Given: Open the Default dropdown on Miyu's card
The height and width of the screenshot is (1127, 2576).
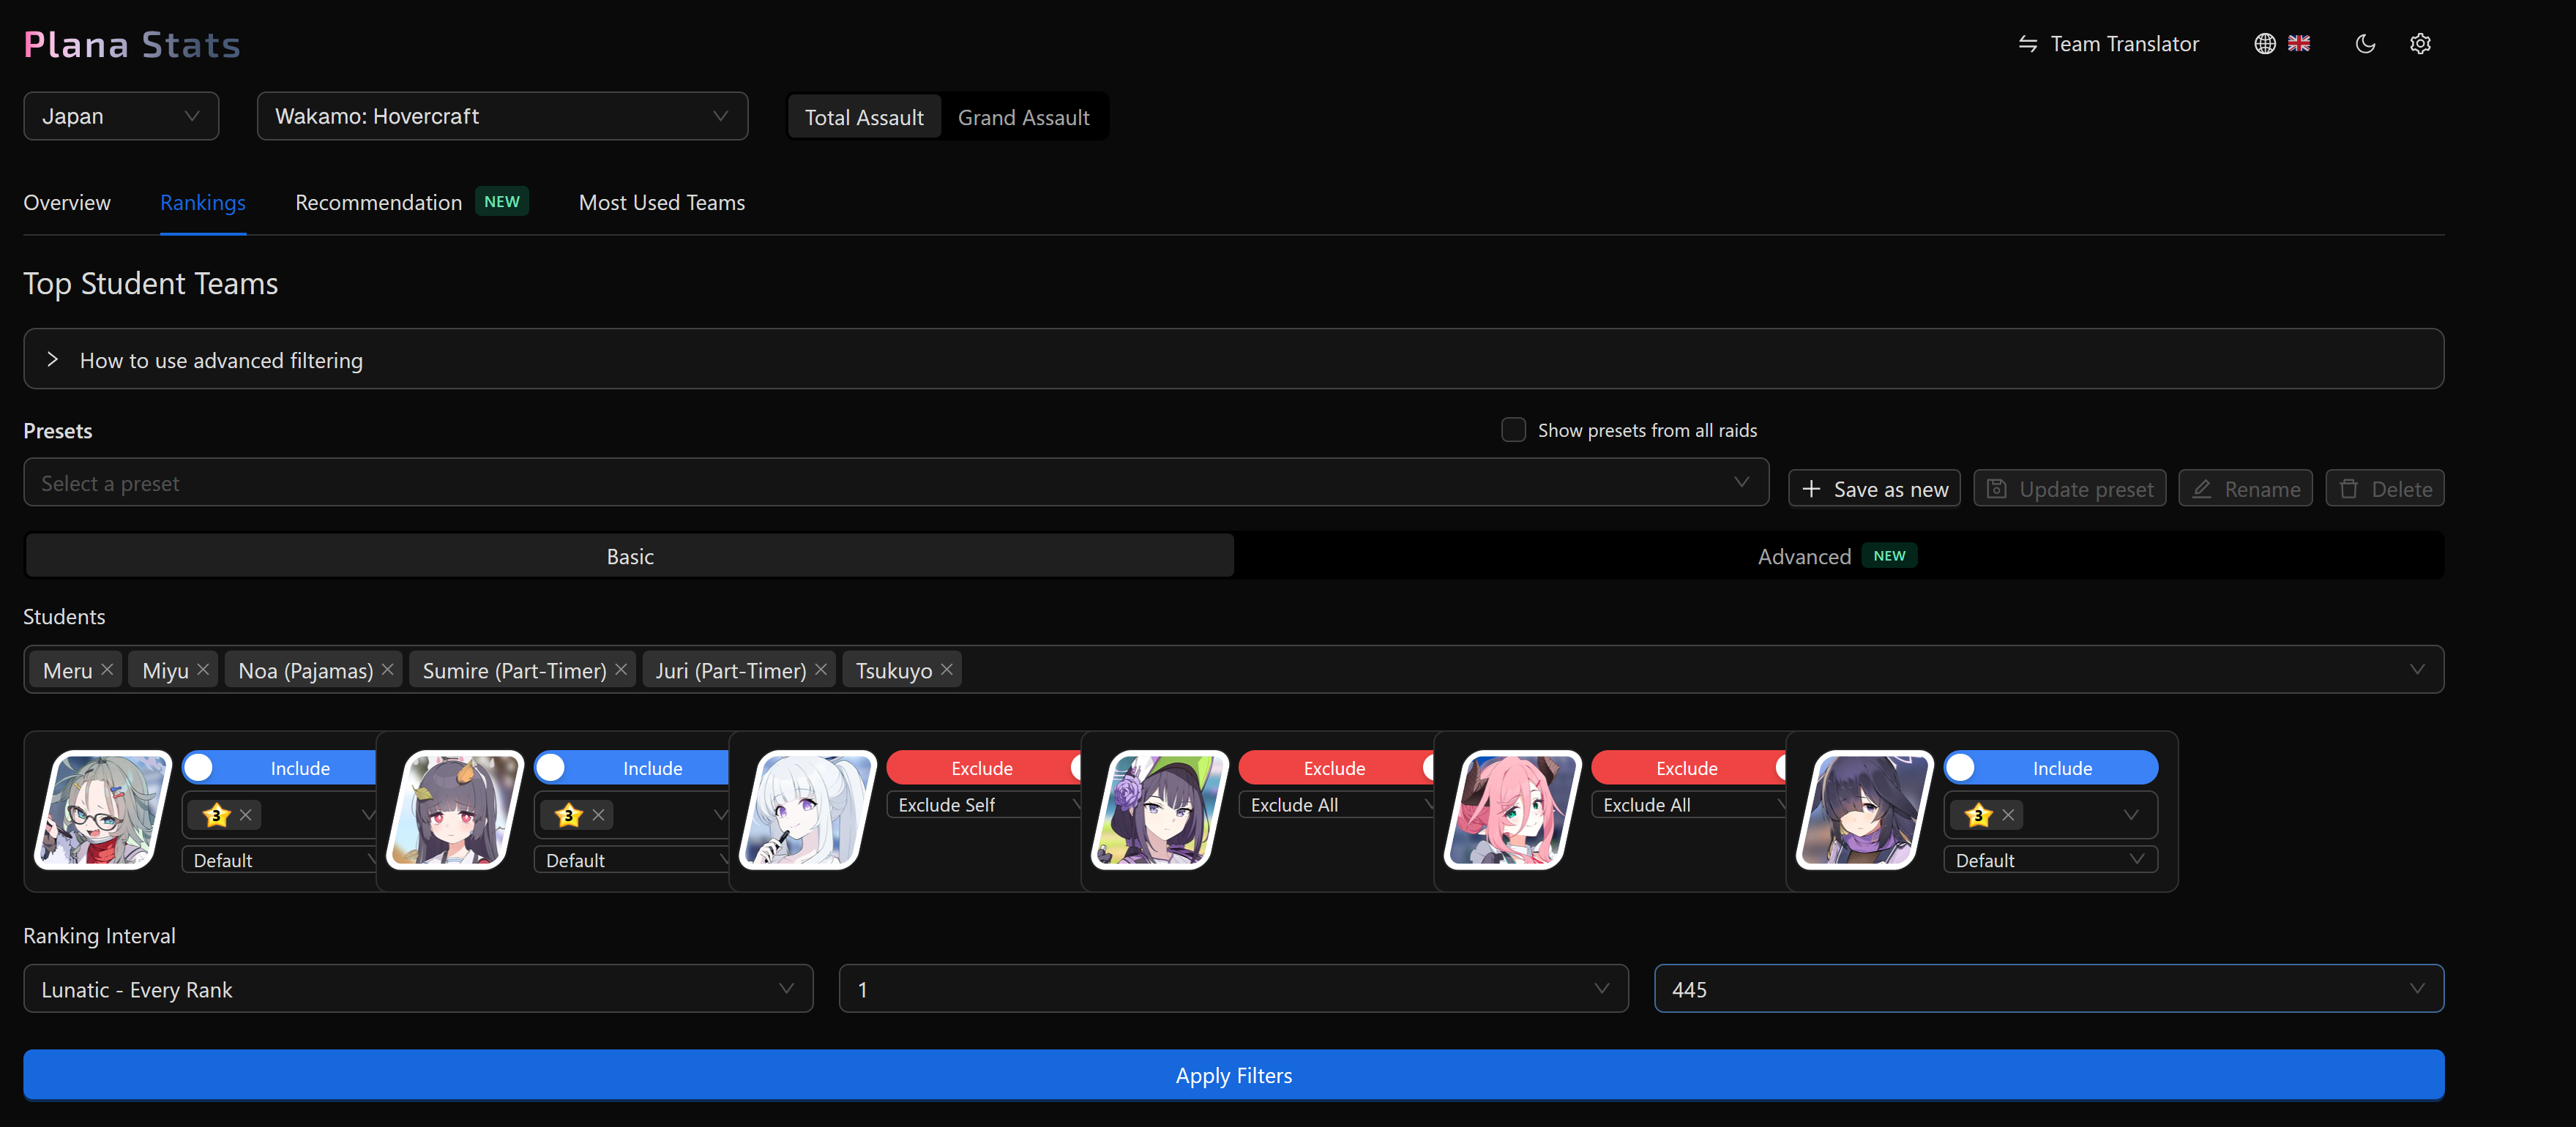Looking at the screenshot, I should tap(631, 859).
